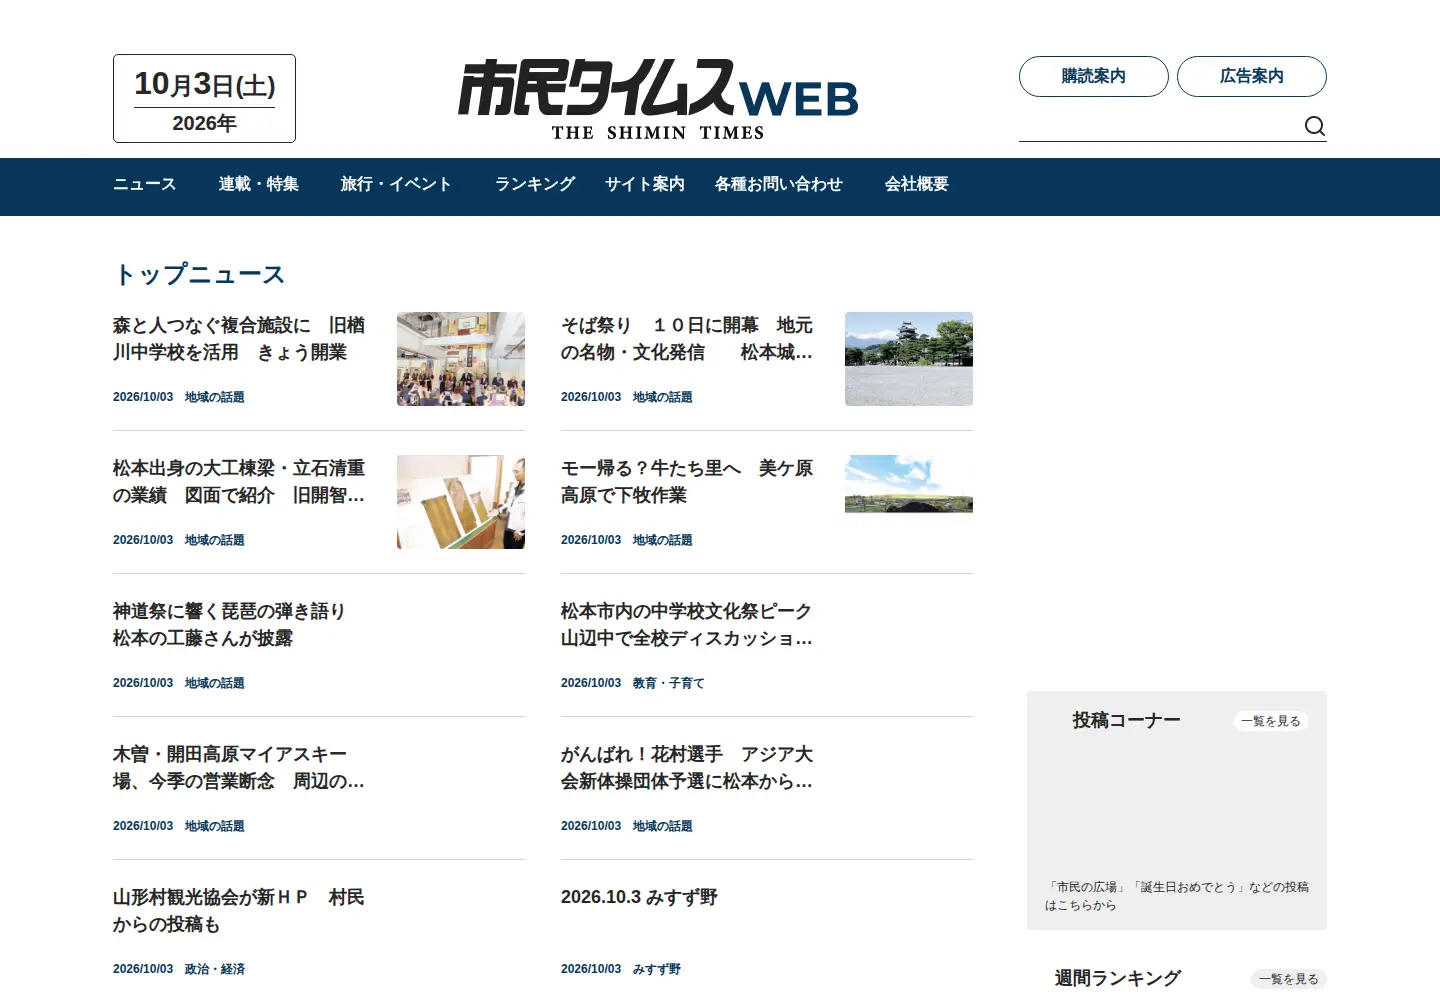Open the ニュース menu
1440x1000 pixels.
(145, 184)
